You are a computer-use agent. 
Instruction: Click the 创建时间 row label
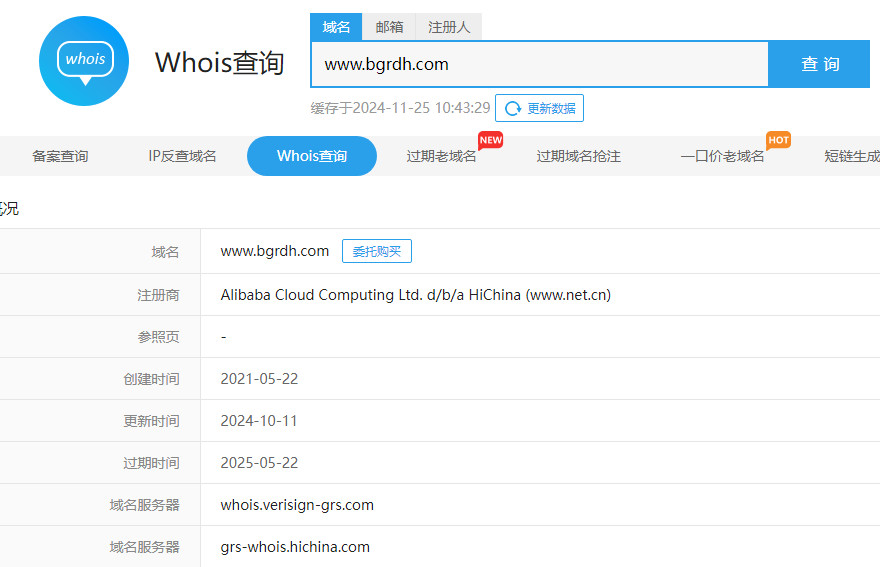click(152, 379)
